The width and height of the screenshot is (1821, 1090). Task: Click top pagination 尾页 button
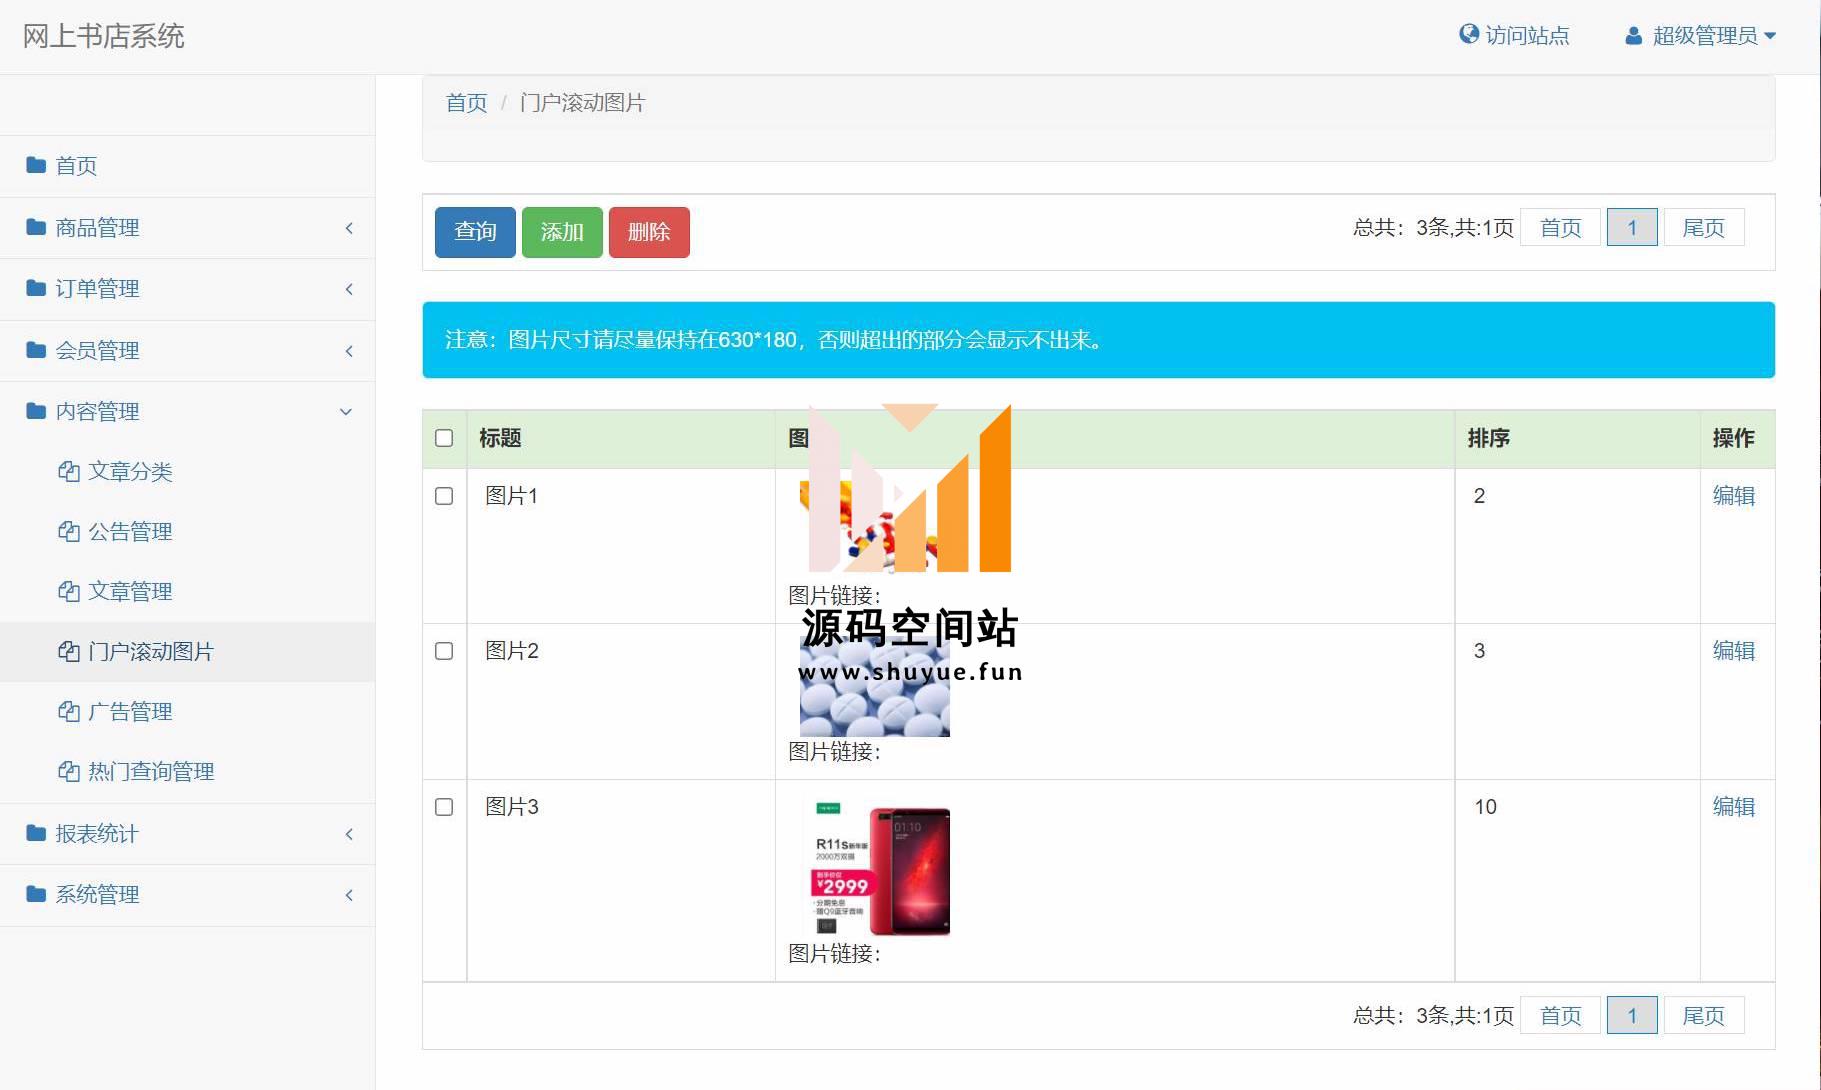tap(1704, 228)
